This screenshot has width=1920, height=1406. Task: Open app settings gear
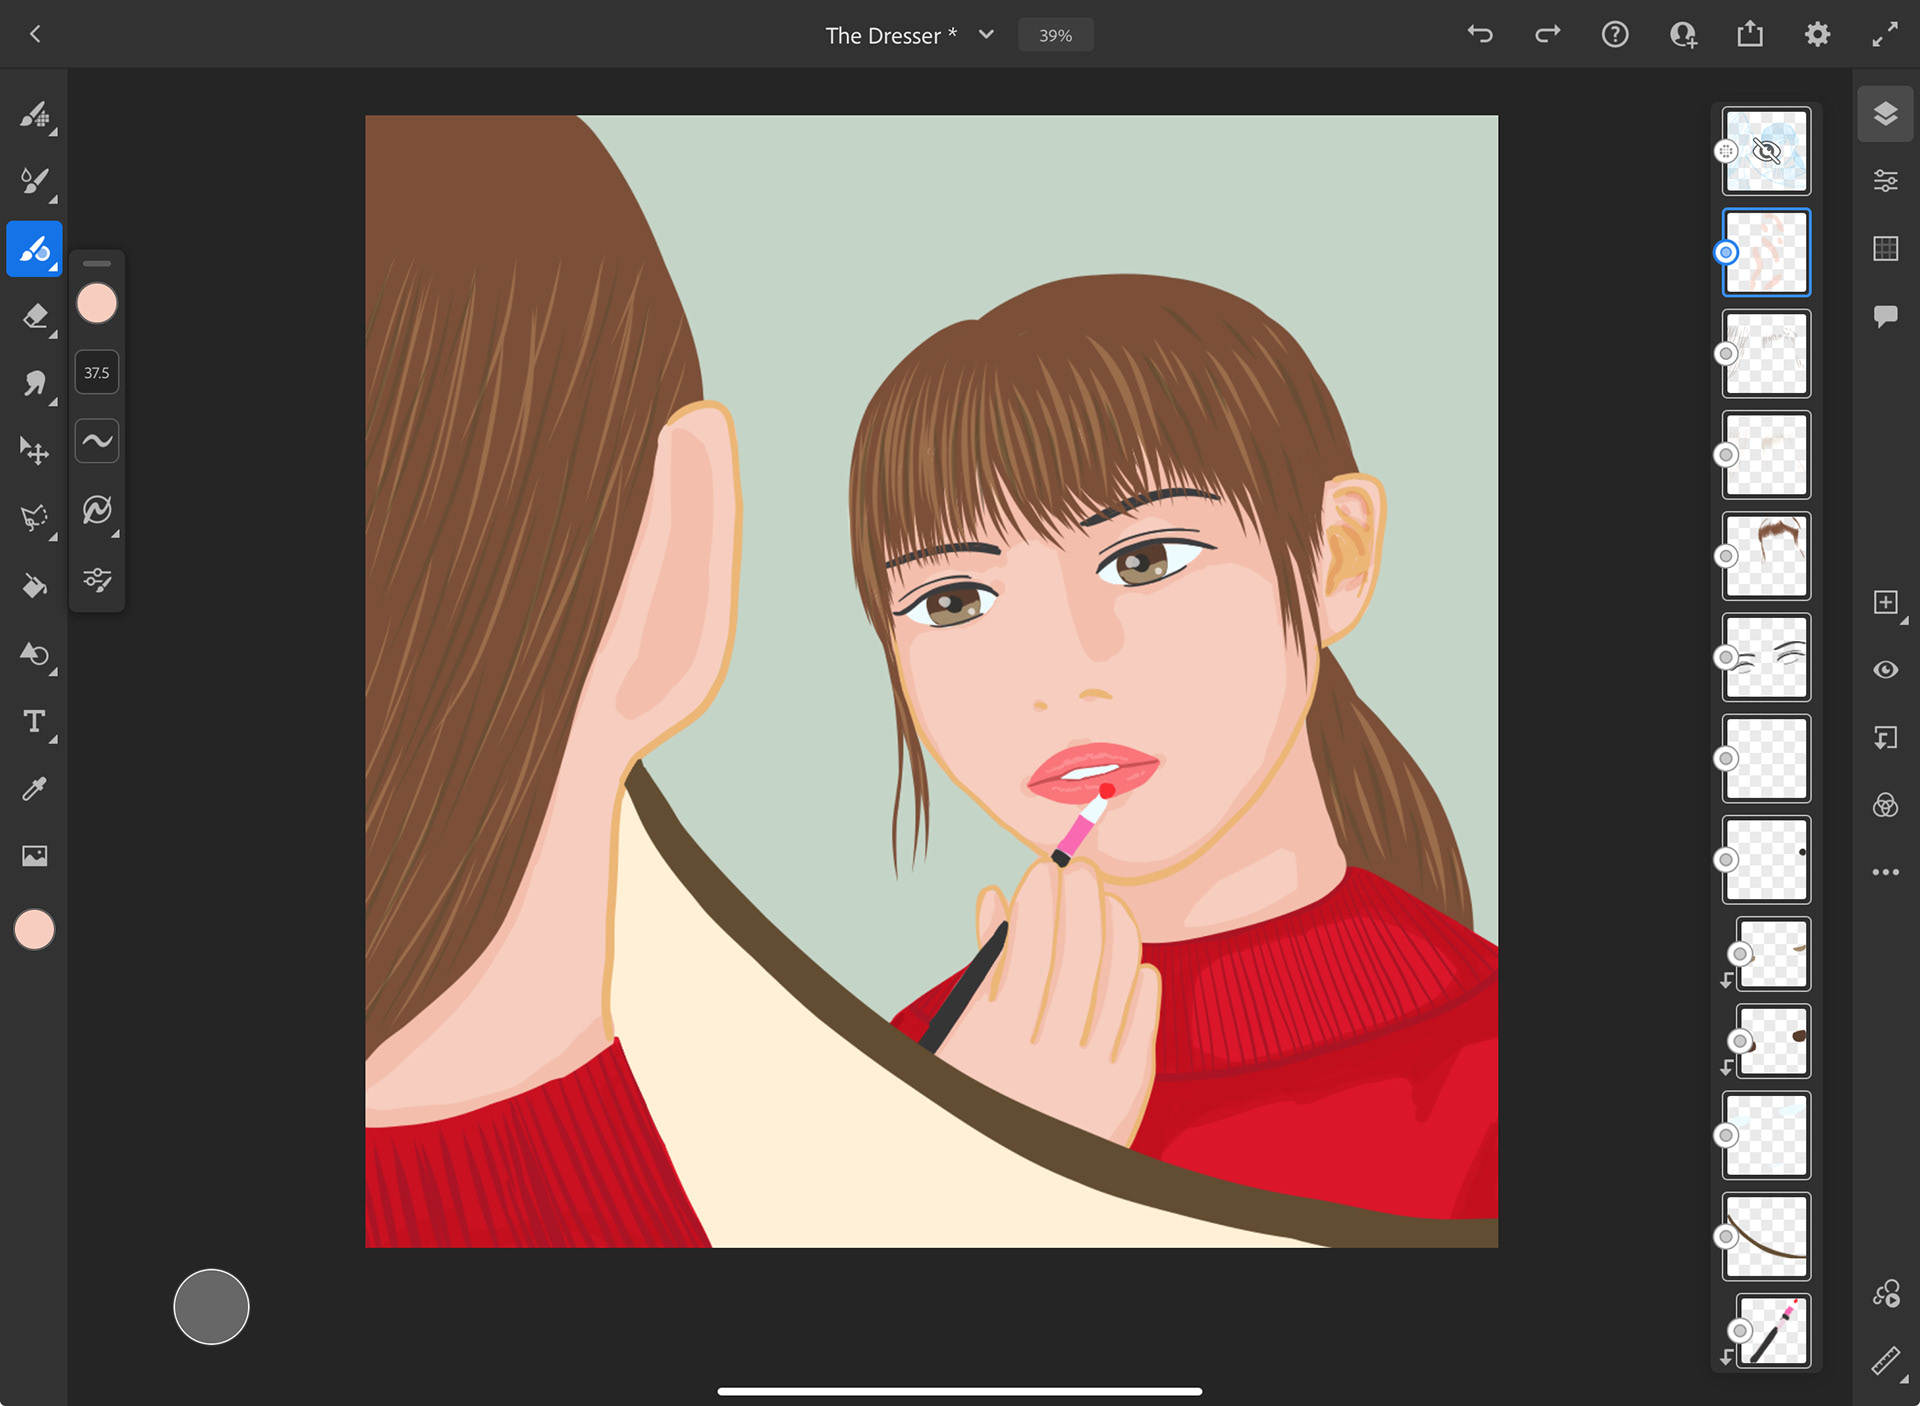pyautogui.click(x=1817, y=35)
